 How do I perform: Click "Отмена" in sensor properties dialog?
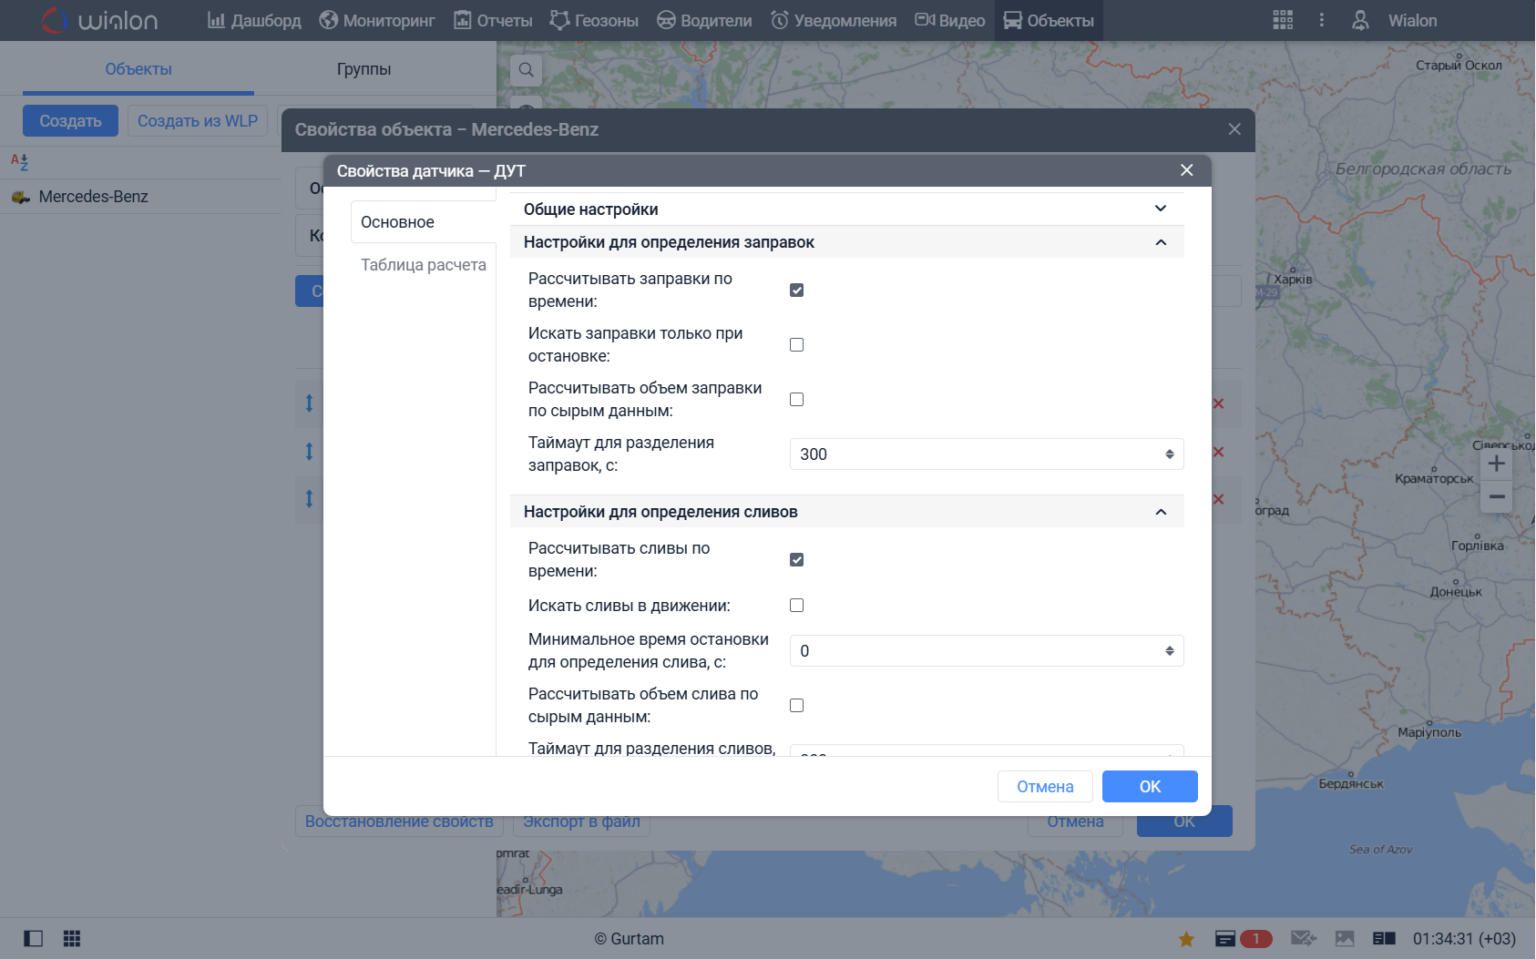pos(1044,787)
